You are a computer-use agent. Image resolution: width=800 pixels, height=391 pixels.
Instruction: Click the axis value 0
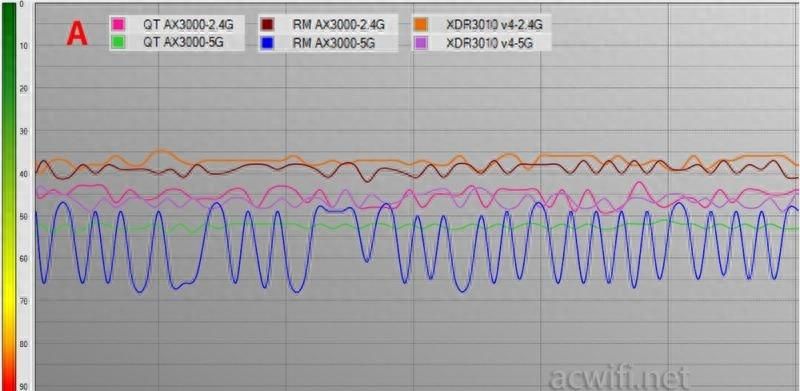pos(21,4)
